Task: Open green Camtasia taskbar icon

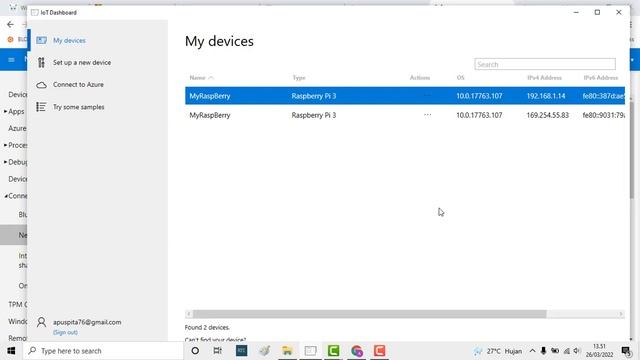Action: pyautogui.click(x=333, y=351)
